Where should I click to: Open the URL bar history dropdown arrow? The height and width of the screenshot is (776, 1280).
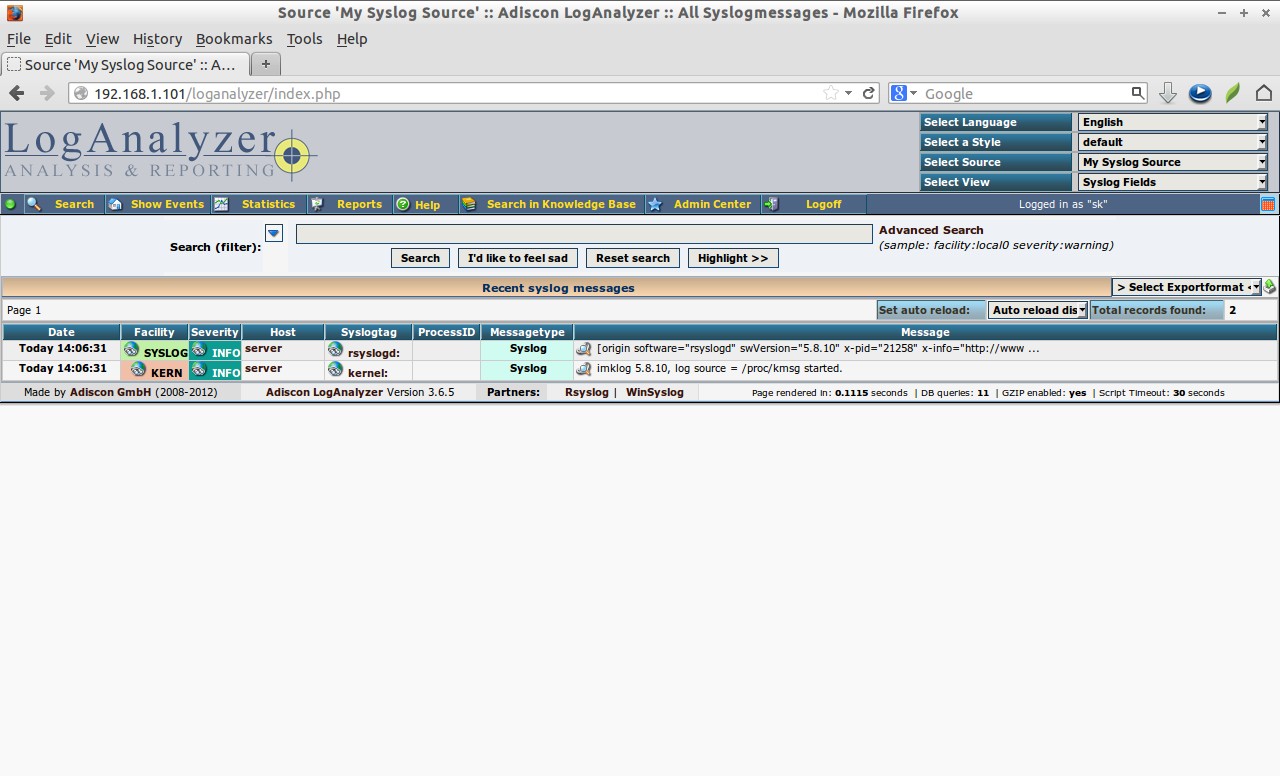(x=849, y=93)
